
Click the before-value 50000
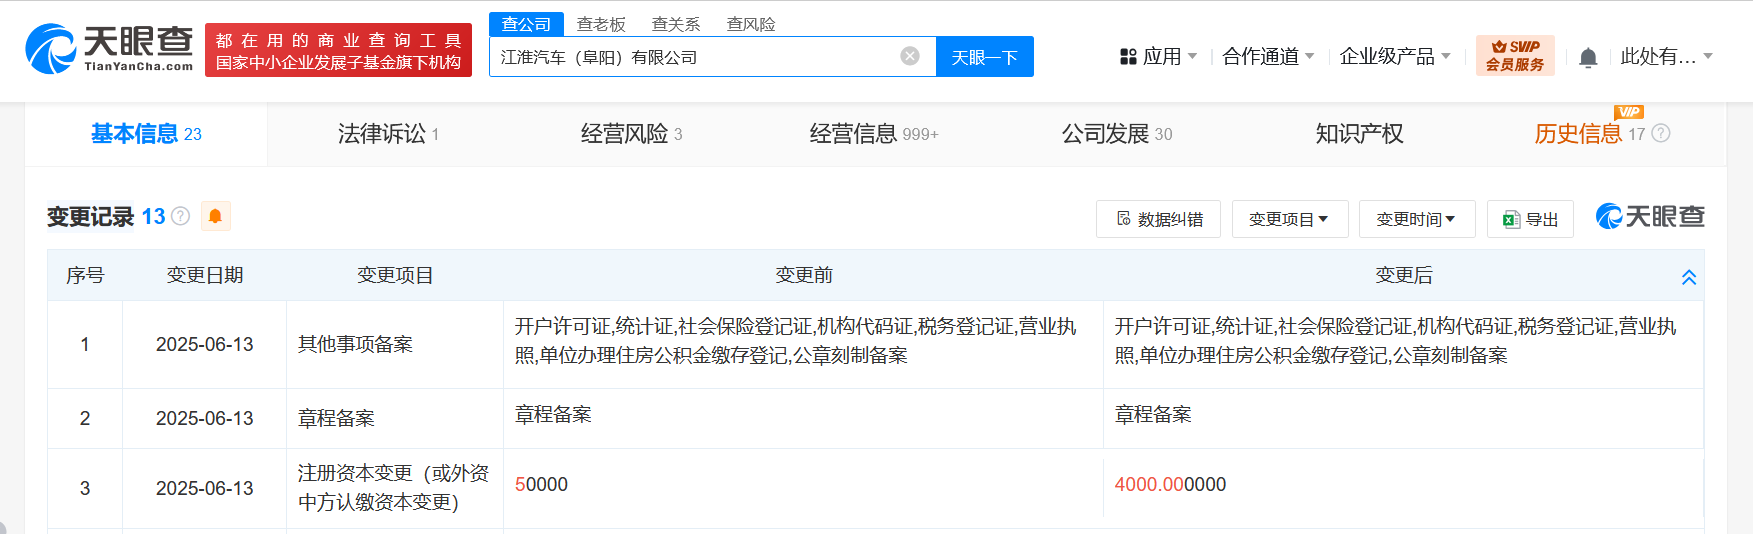pos(541,484)
